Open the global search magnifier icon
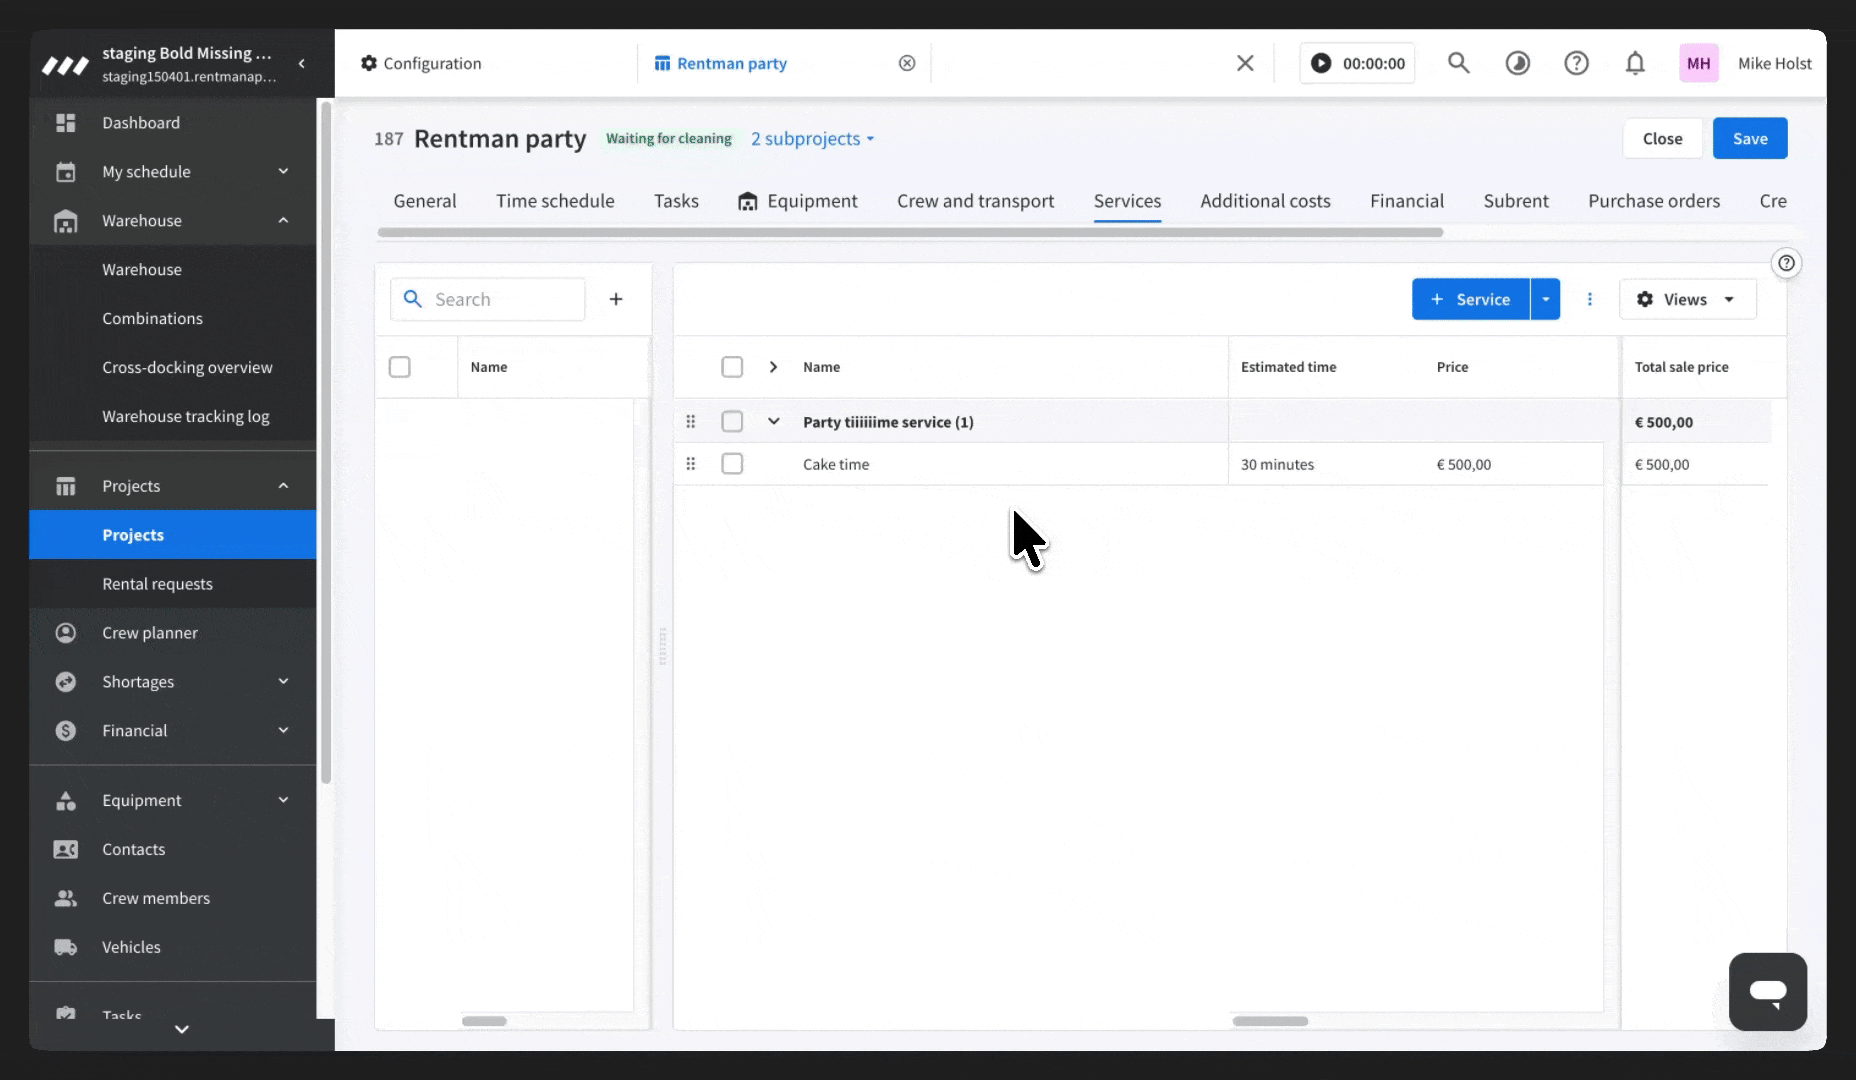Image resolution: width=1856 pixels, height=1080 pixels. (1459, 63)
